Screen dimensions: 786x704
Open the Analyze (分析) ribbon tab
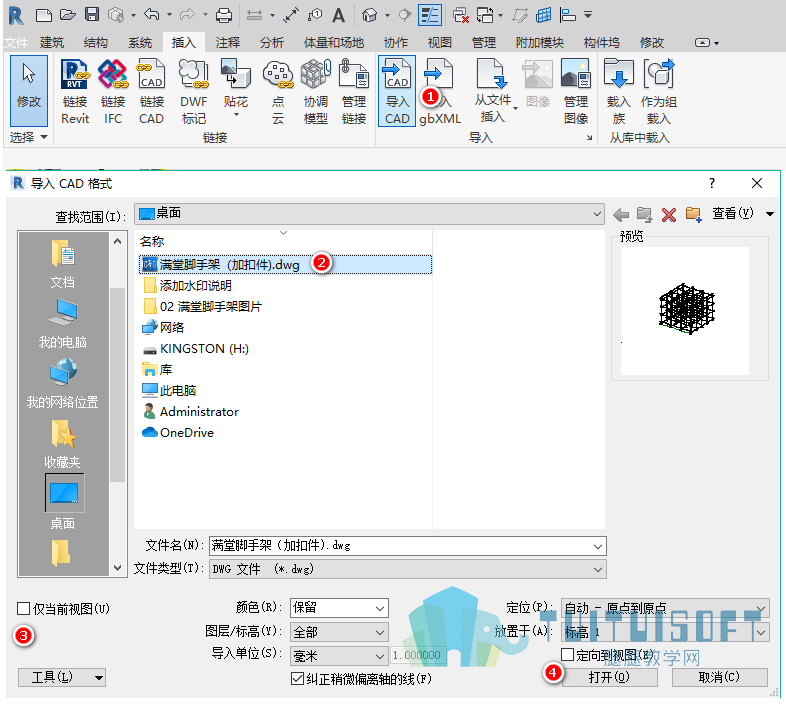272,43
